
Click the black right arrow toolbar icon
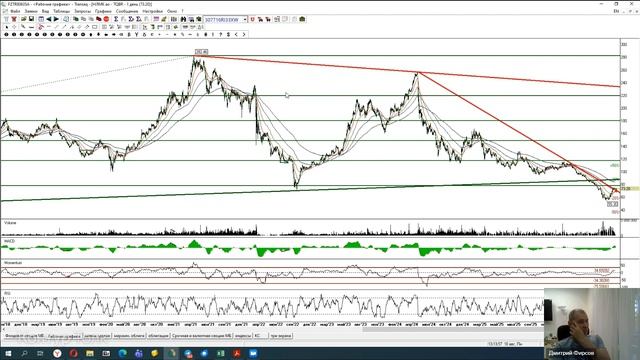(56, 19)
